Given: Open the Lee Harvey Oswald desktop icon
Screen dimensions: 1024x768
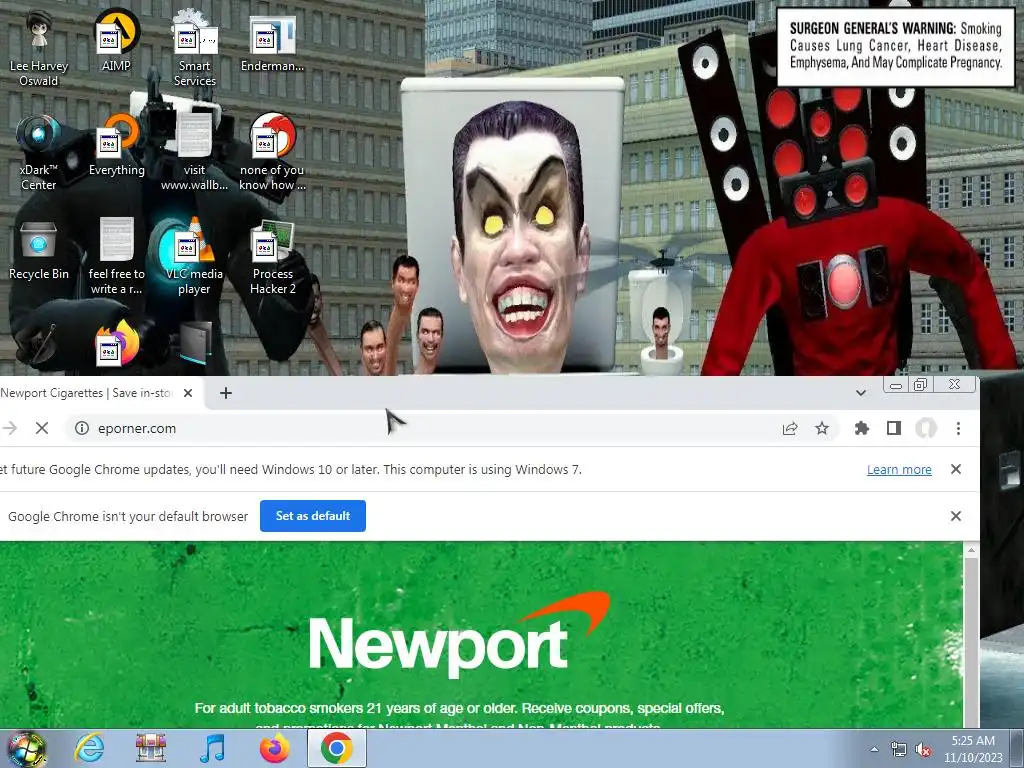Looking at the screenshot, I should 39,47.
